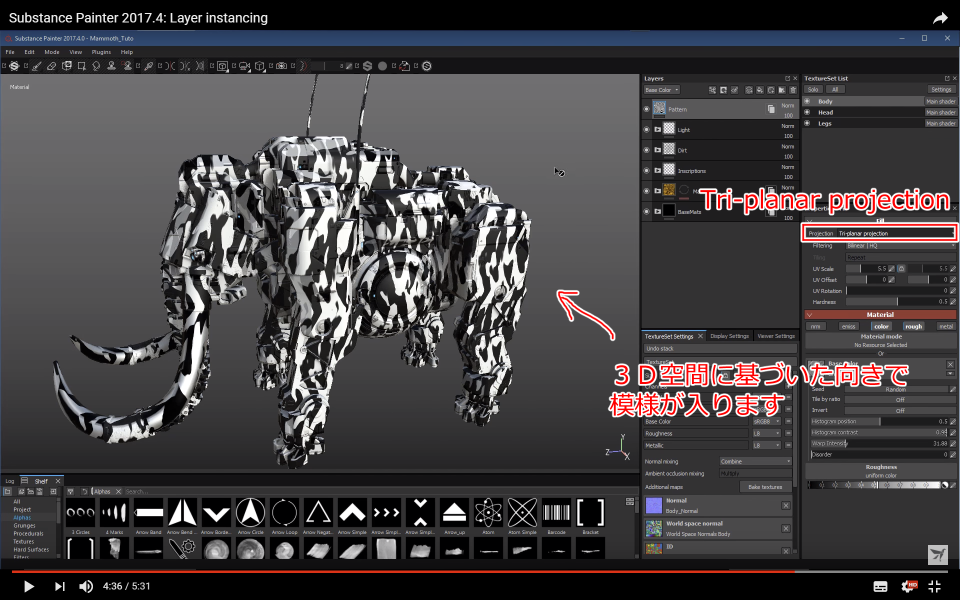Select the Clone stamp tool
This screenshot has width=960, height=600.
(111, 66)
